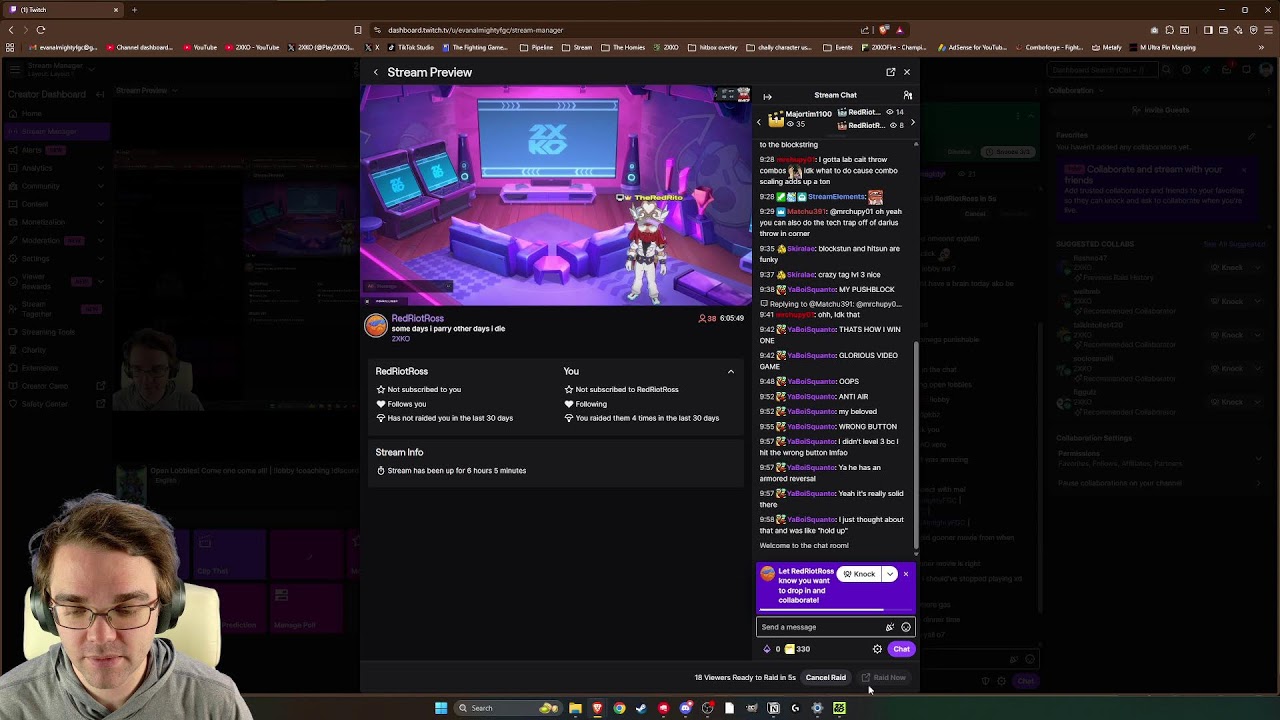The height and width of the screenshot is (720, 1280).
Task: Reload the Twitch dashboard page
Action: point(41,30)
